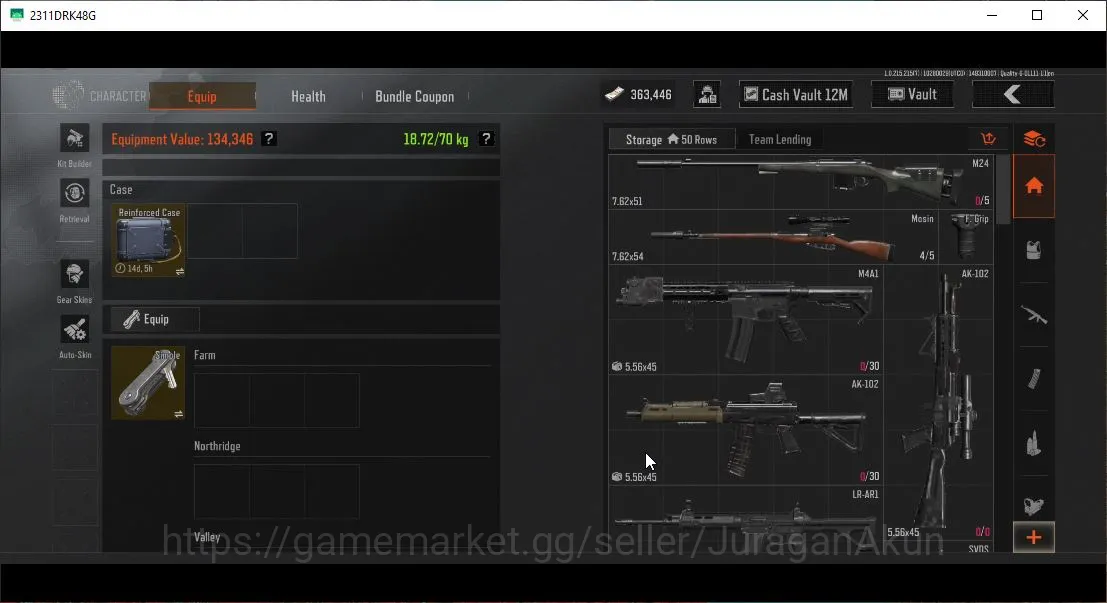Select the M4A1 rifle in storage
Screen dimensions: 1107x603
(746, 319)
